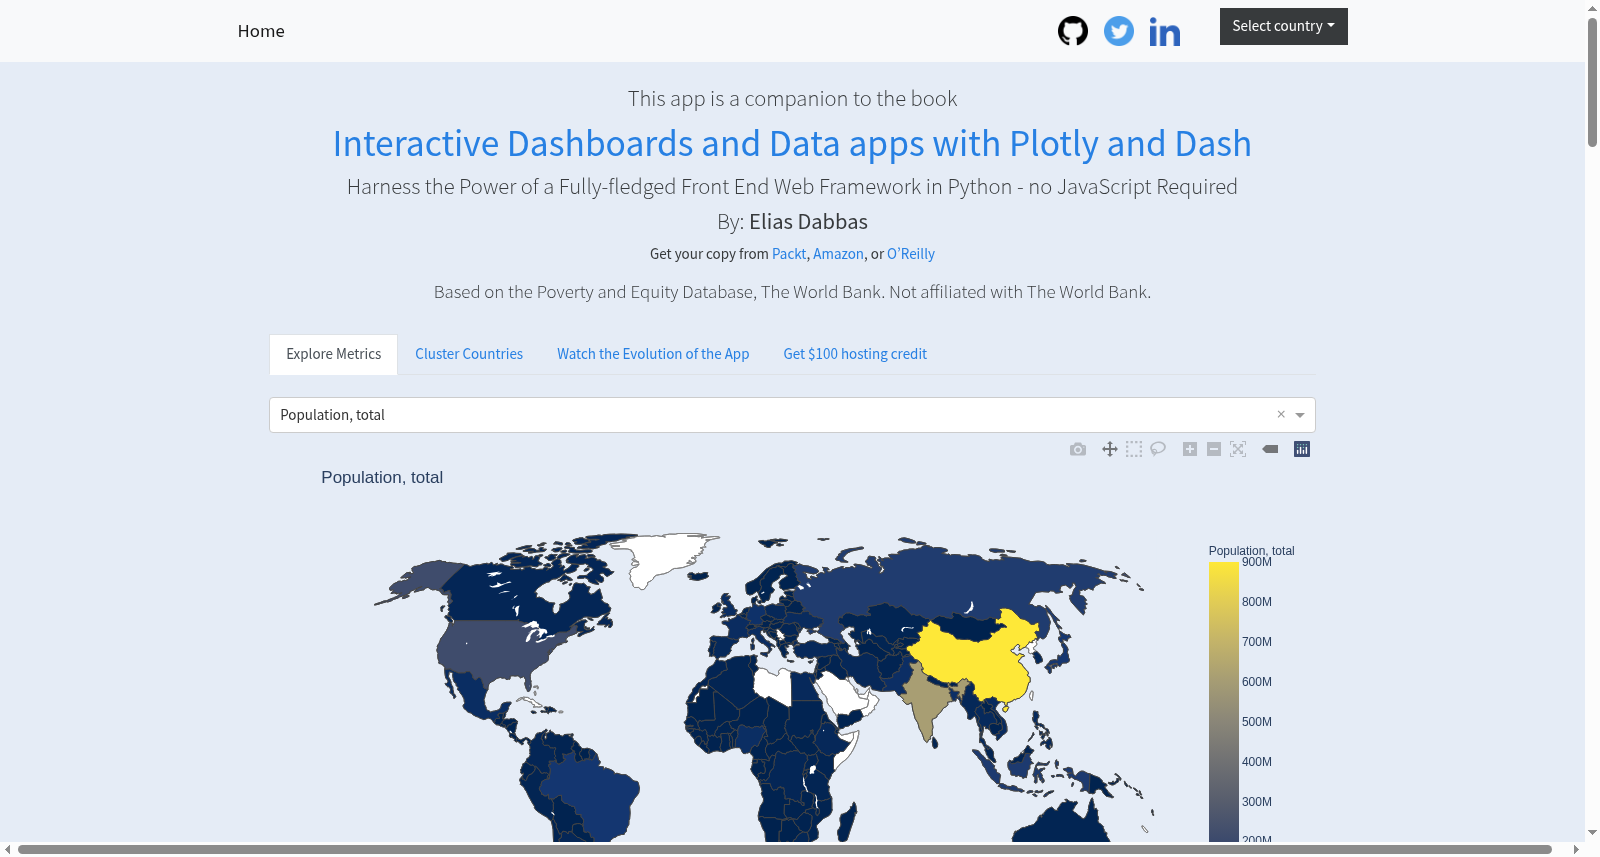Viewport: 1600px width, 857px height.
Task: Click the 'Population, total' chart title
Action: coord(382,478)
